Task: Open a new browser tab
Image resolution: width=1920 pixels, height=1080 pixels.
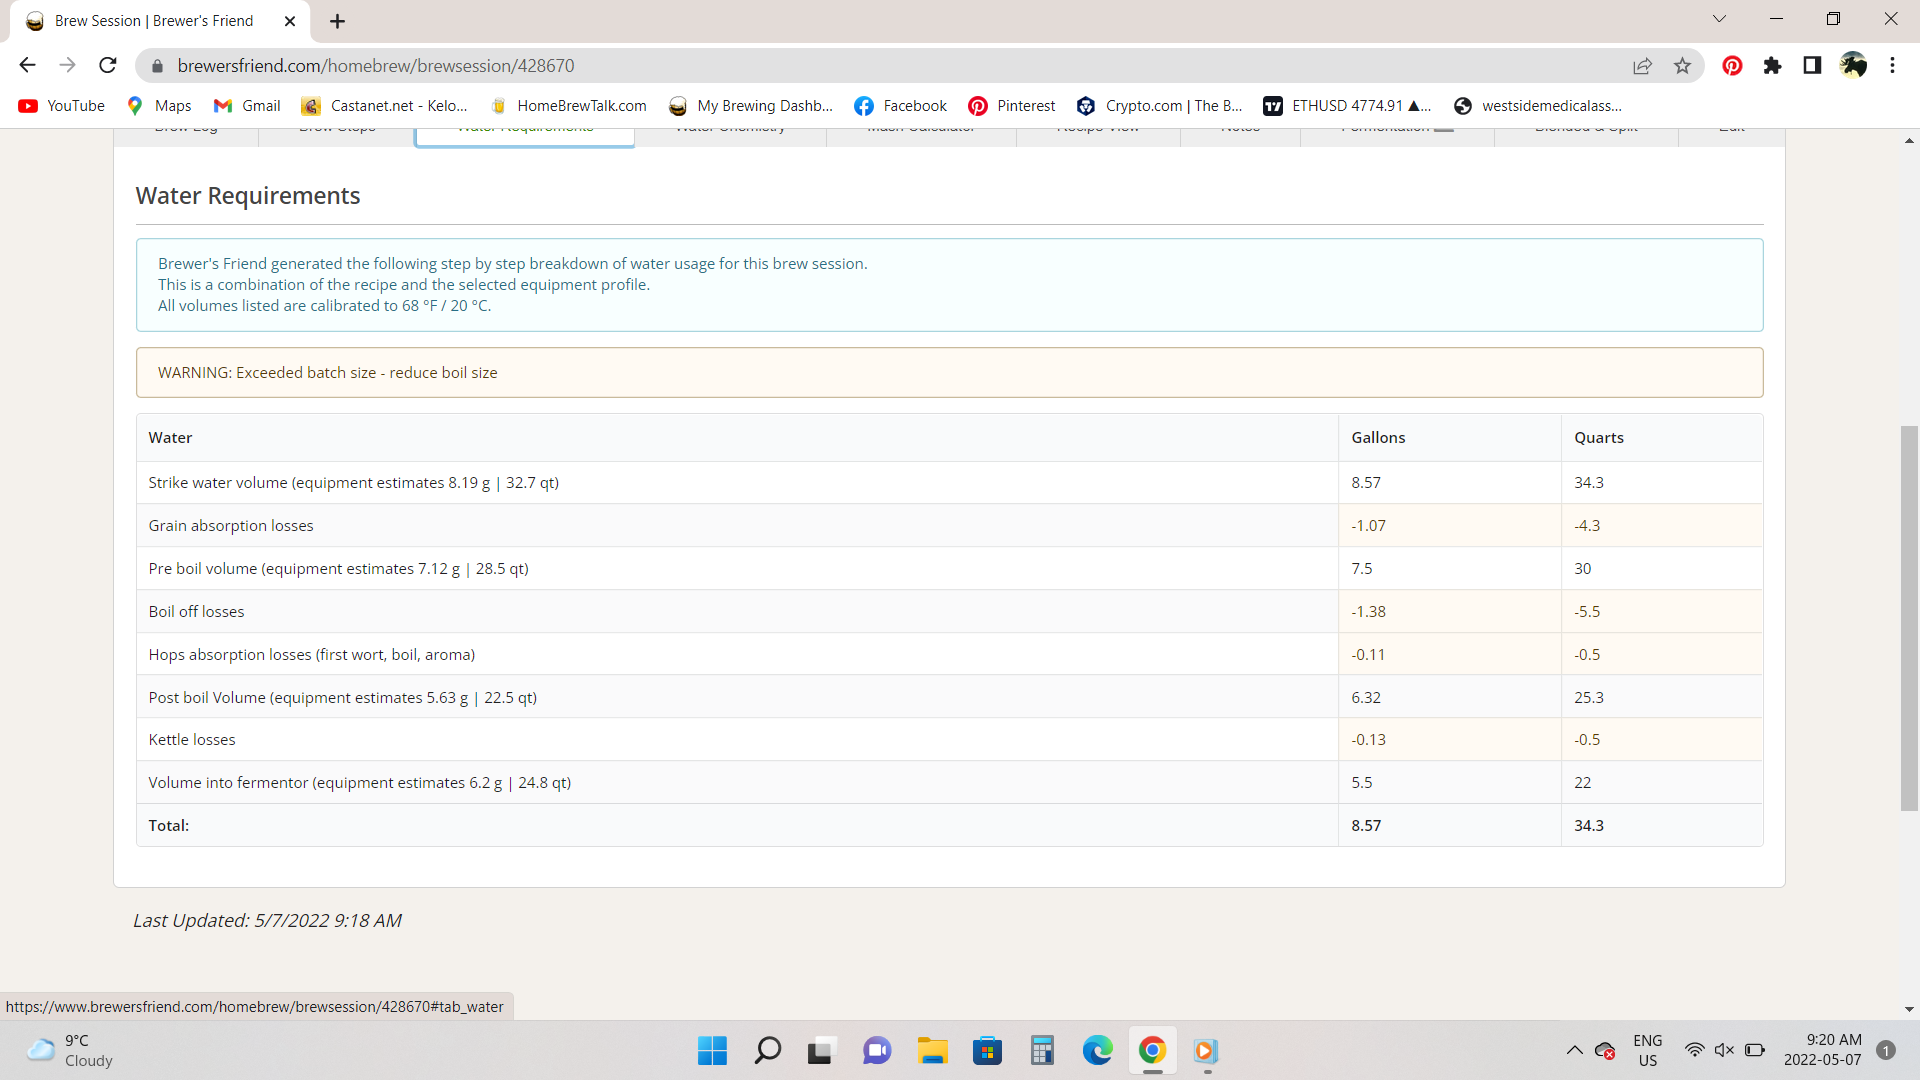Action: (337, 21)
